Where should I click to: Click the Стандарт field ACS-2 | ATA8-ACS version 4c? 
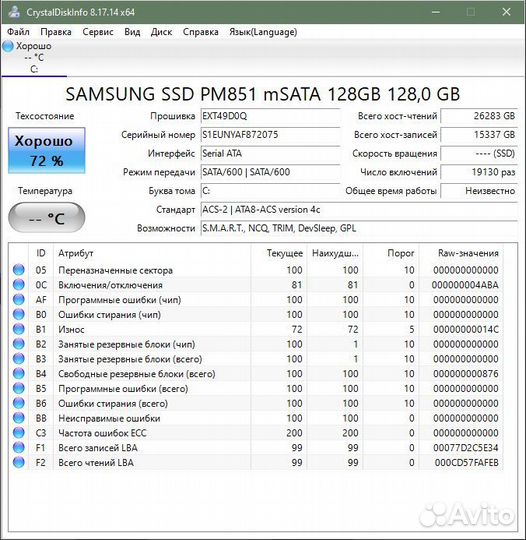[359, 209]
